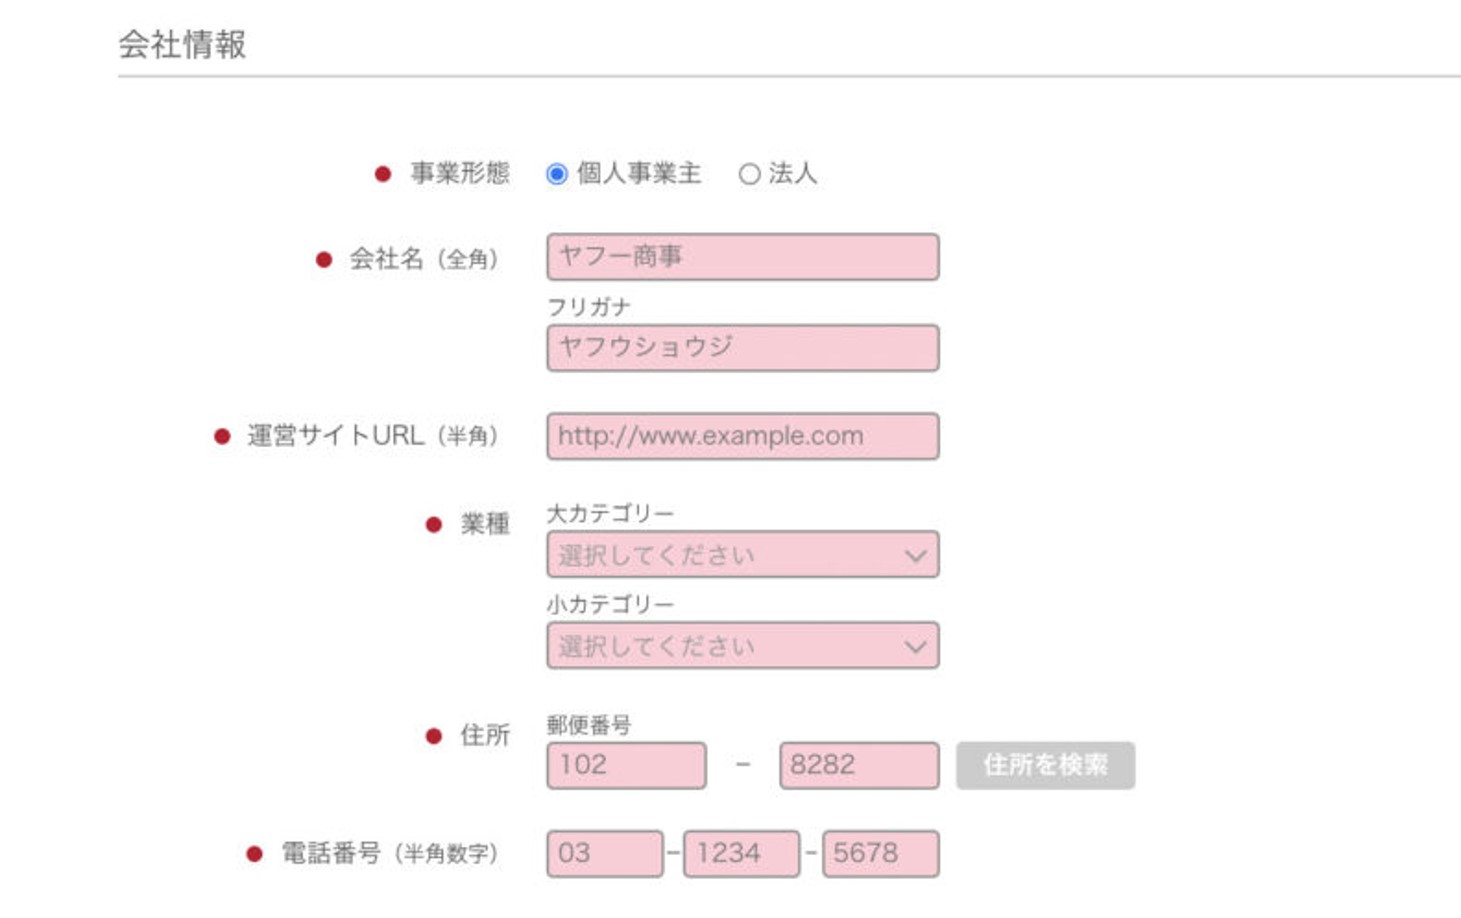Viewport: 1461px width, 918px height.
Task: Click the chevron arrow of 小カテゴリー select
Action: 915,646
